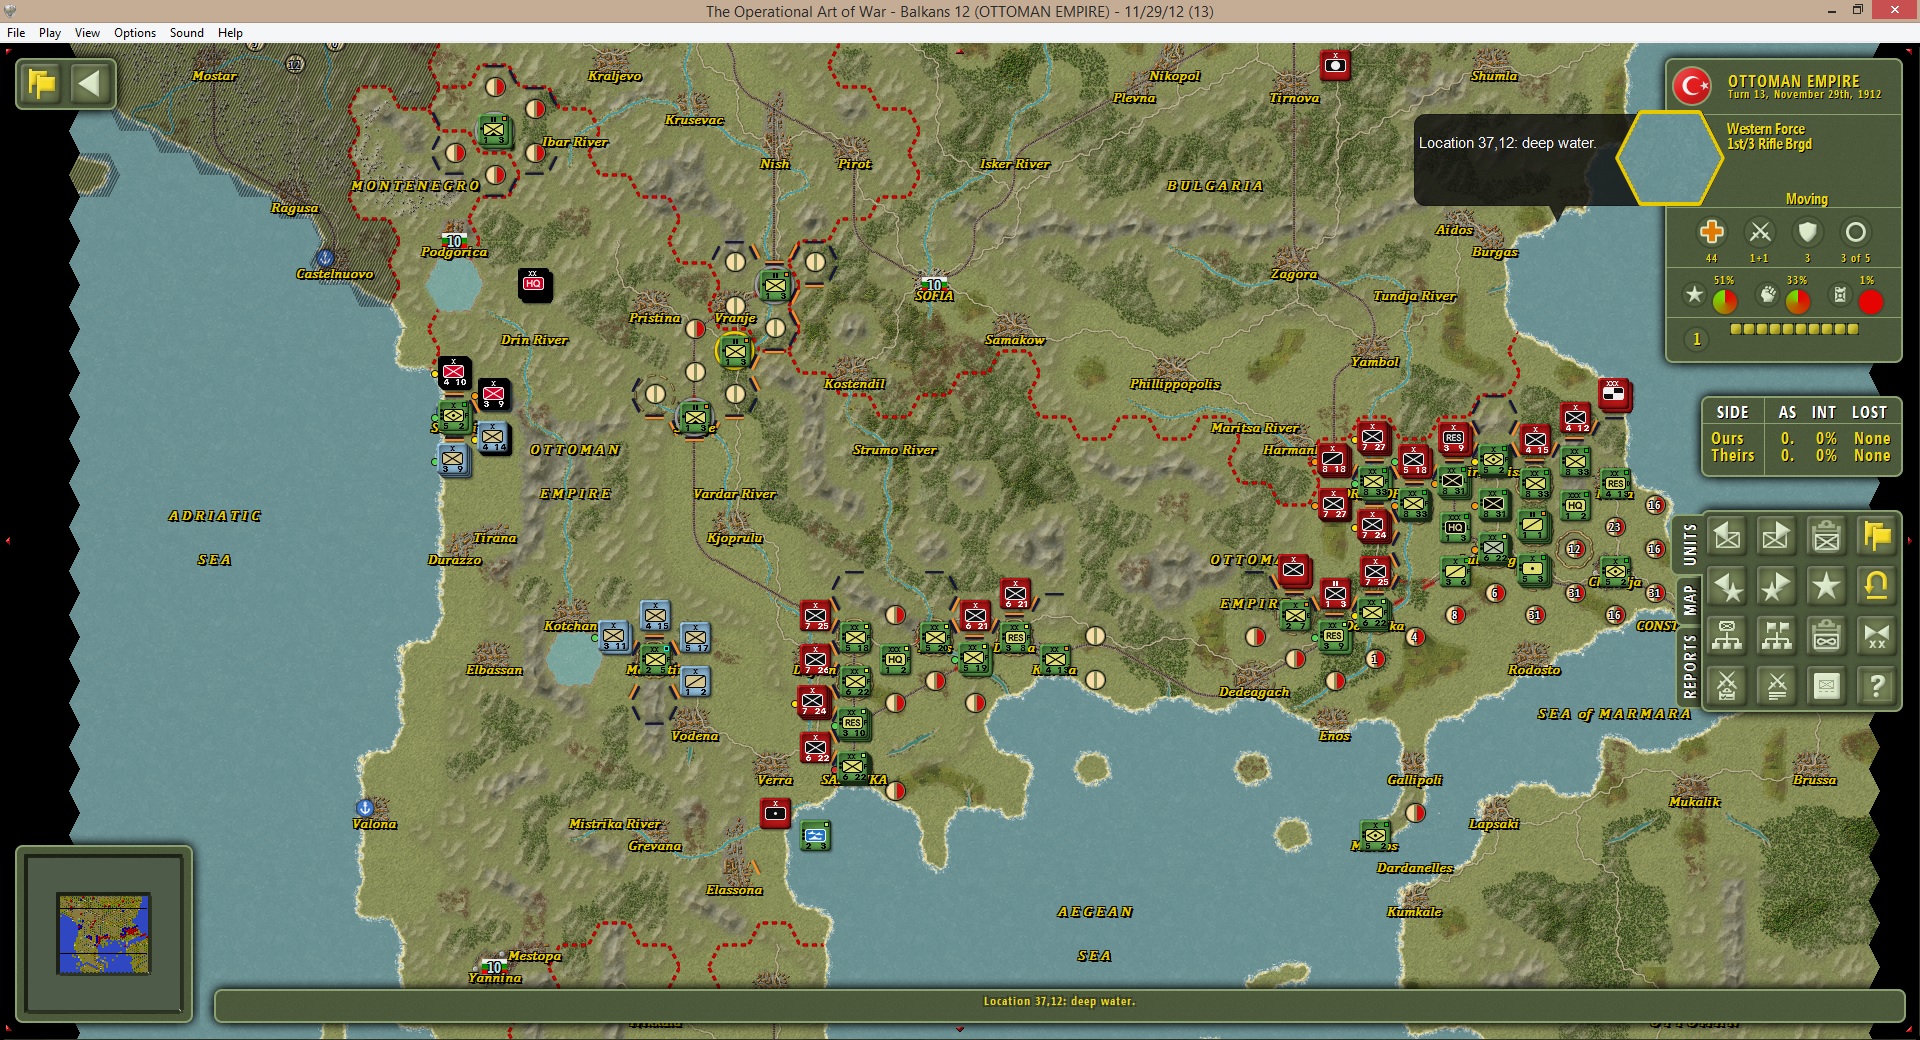The width and height of the screenshot is (1920, 1040).
Task: Click the Sofia objective flag marker
Action: 934,284
